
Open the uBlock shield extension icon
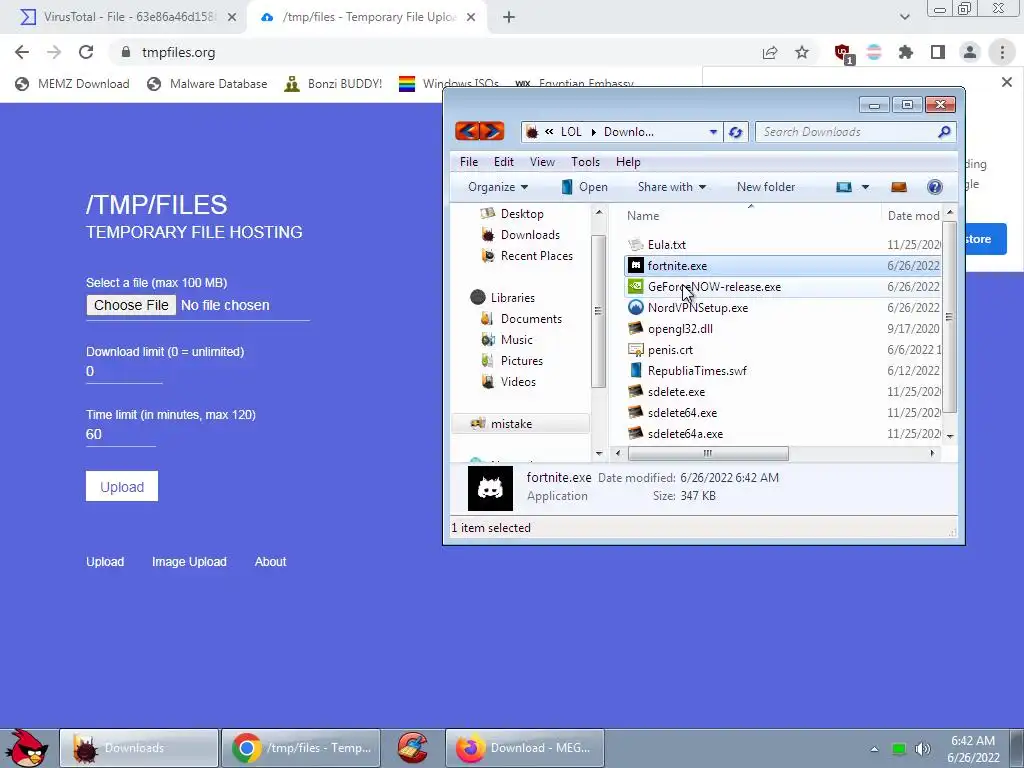[843, 52]
